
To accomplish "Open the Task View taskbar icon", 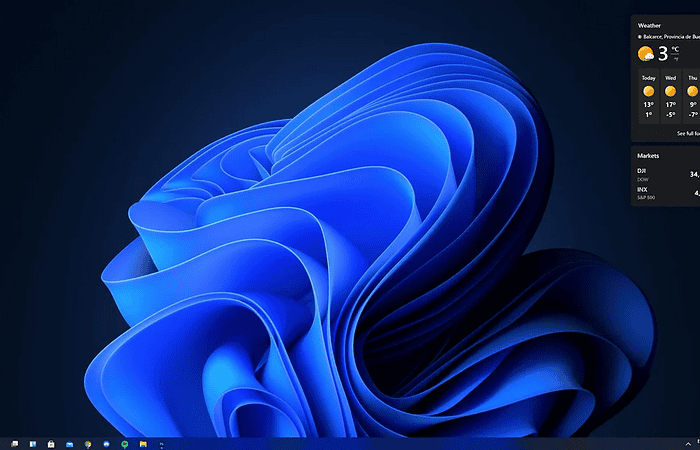I will click(15, 444).
